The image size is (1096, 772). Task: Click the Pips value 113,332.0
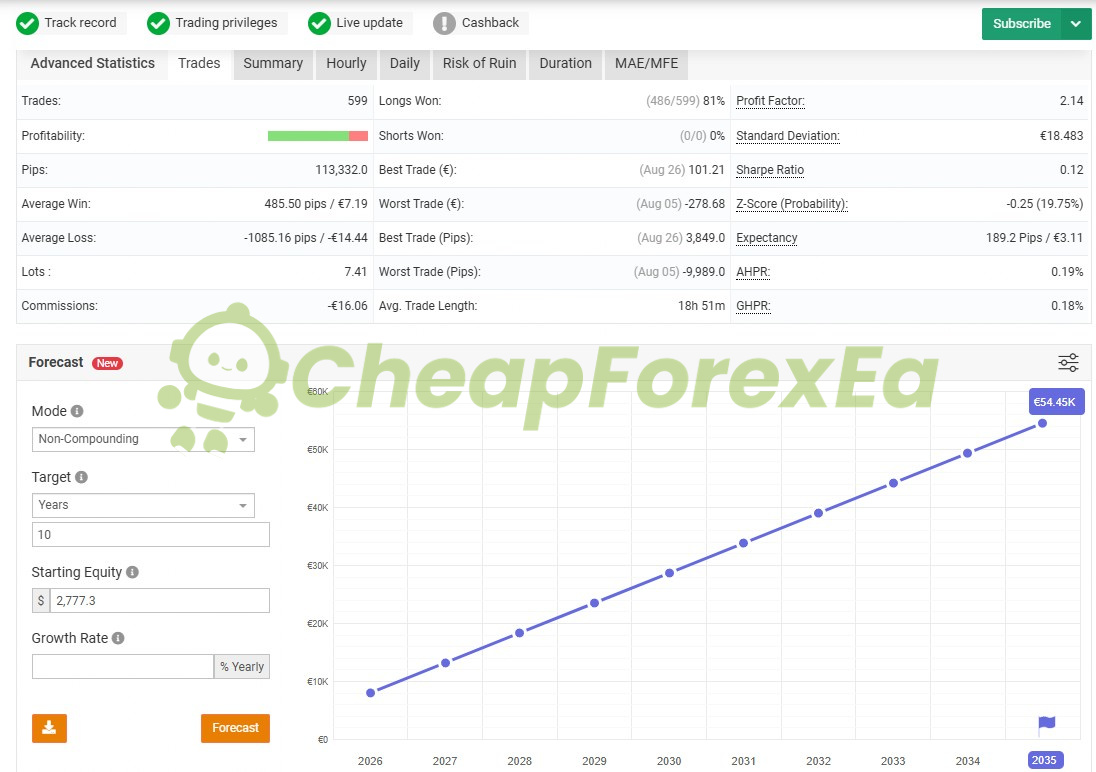(341, 170)
